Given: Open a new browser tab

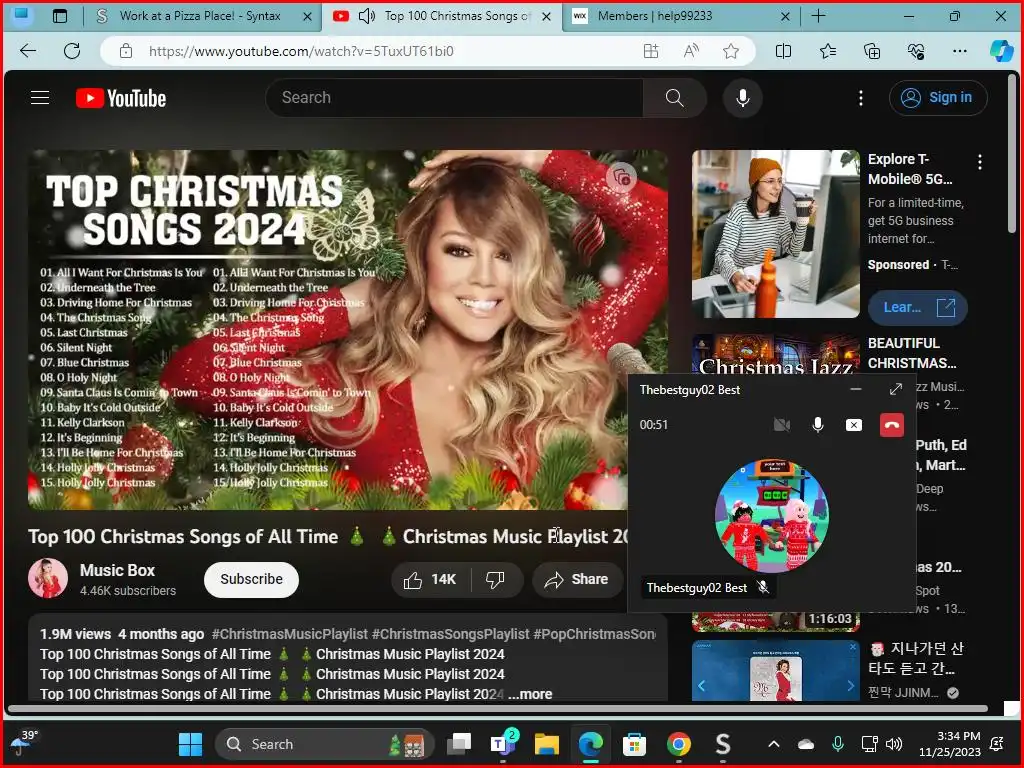Looking at the screenshot, I should (818, 16).
